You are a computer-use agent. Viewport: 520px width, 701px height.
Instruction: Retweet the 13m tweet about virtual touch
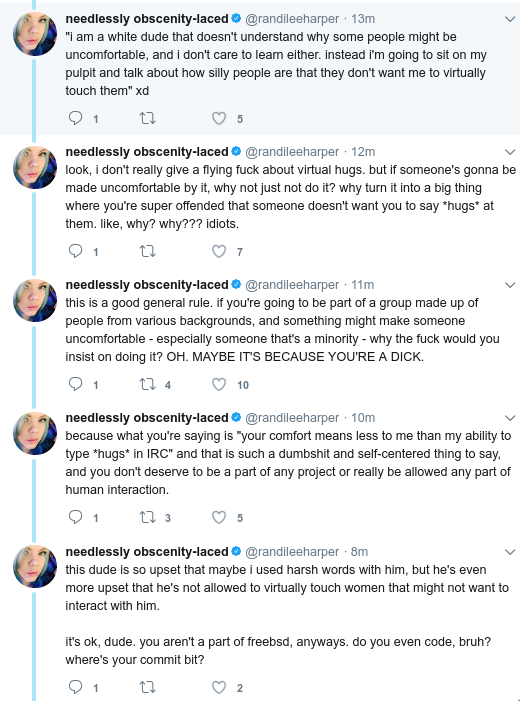[x=148, y=118]
